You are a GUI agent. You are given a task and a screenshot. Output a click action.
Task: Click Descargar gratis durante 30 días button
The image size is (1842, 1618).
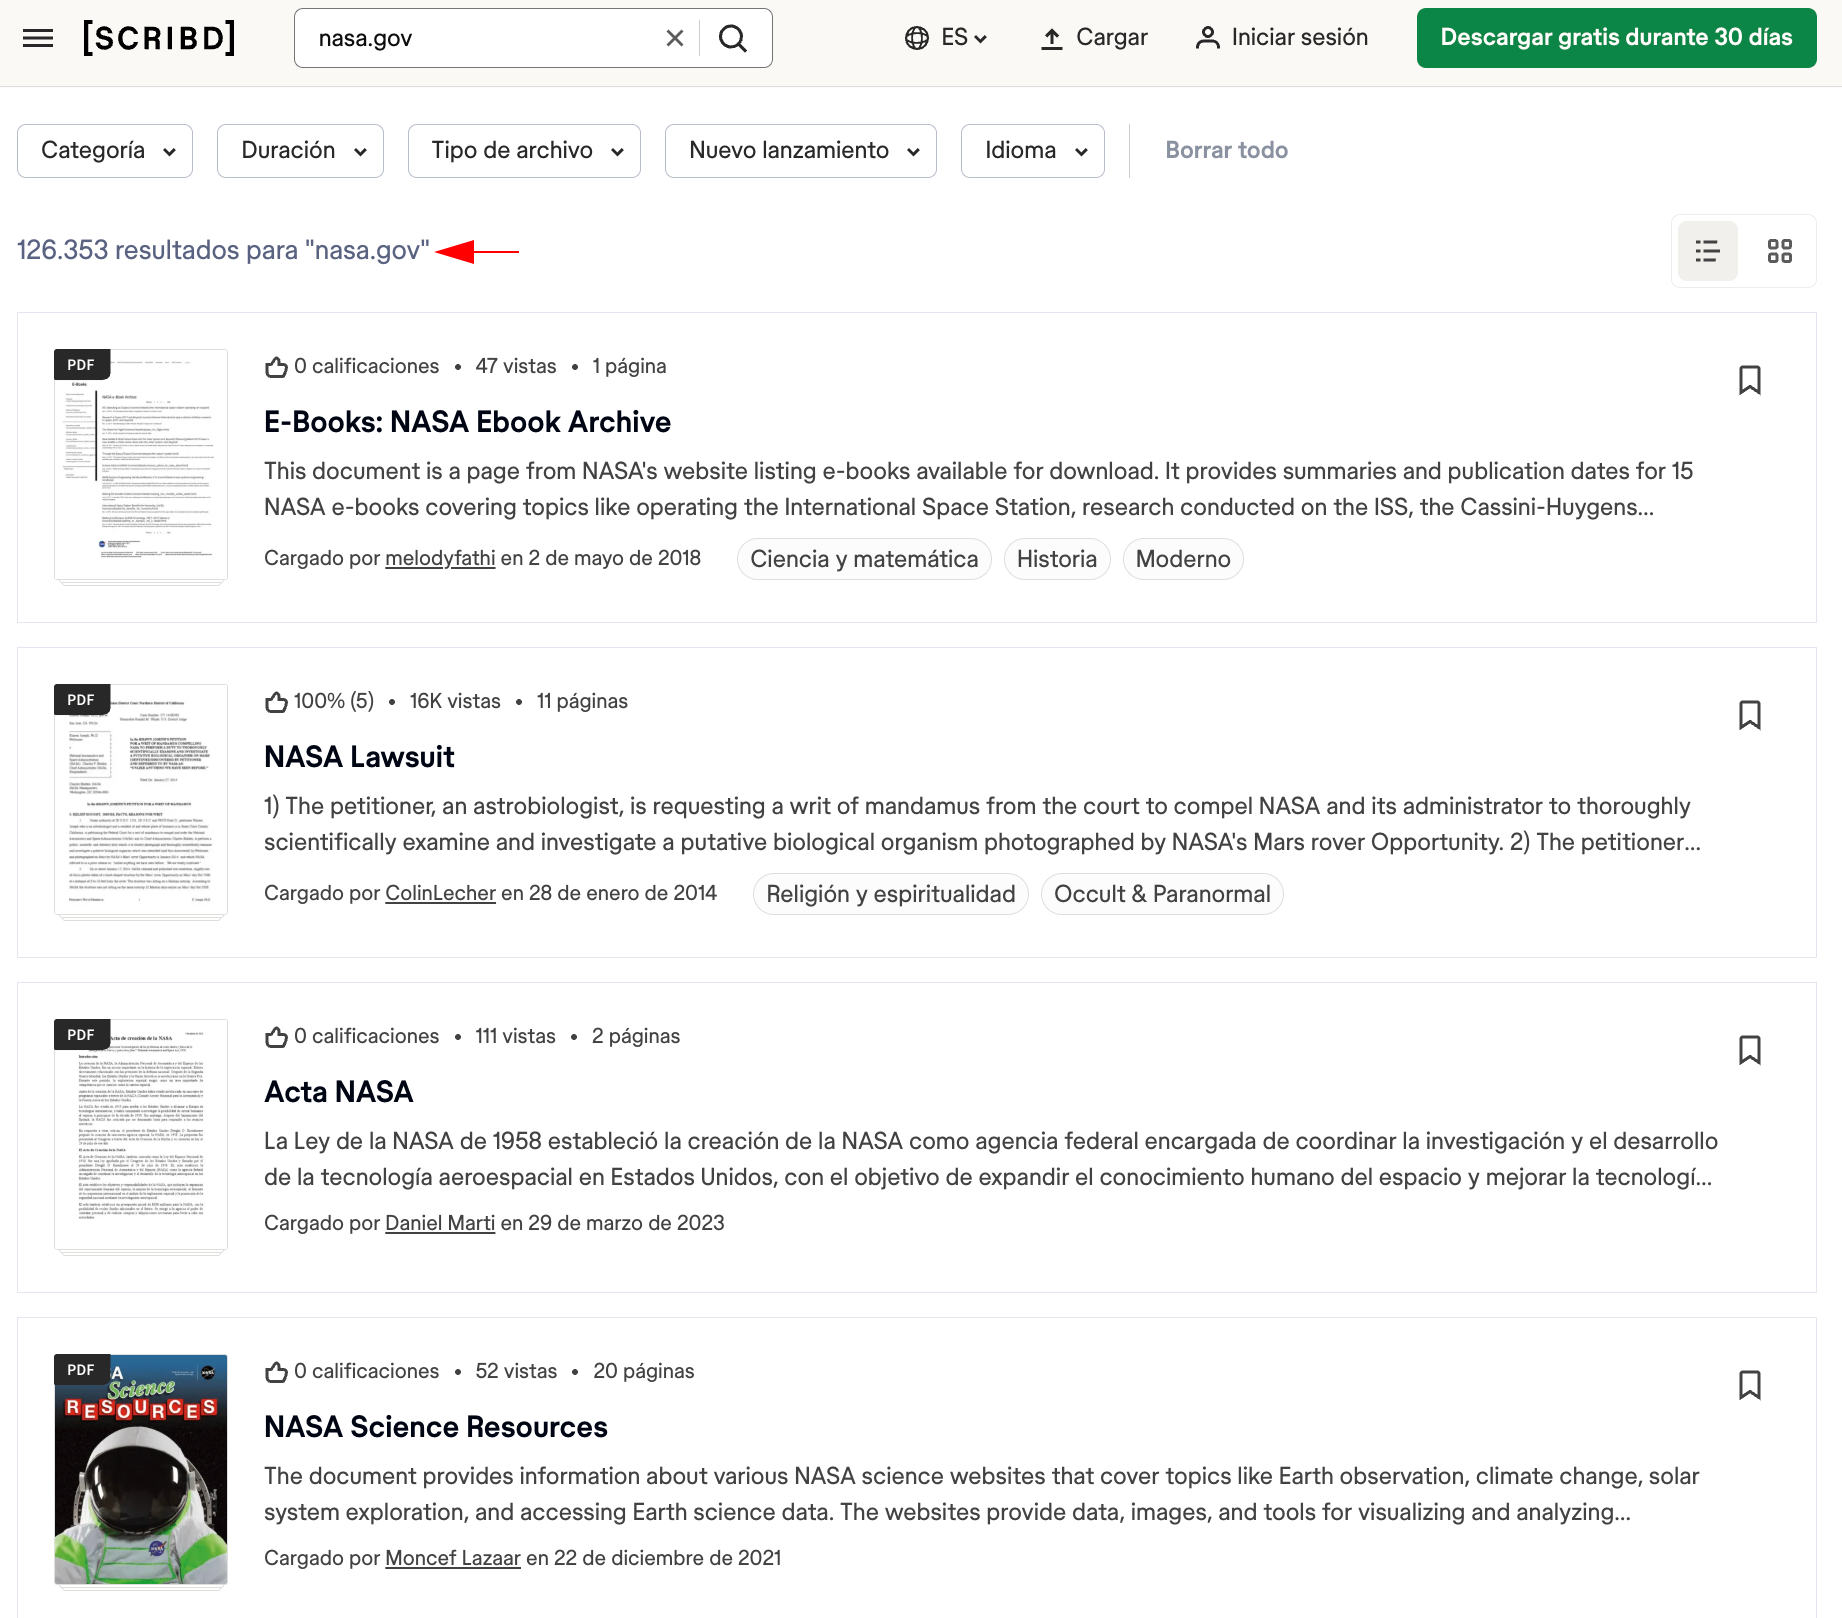[x=1616, y=38]
